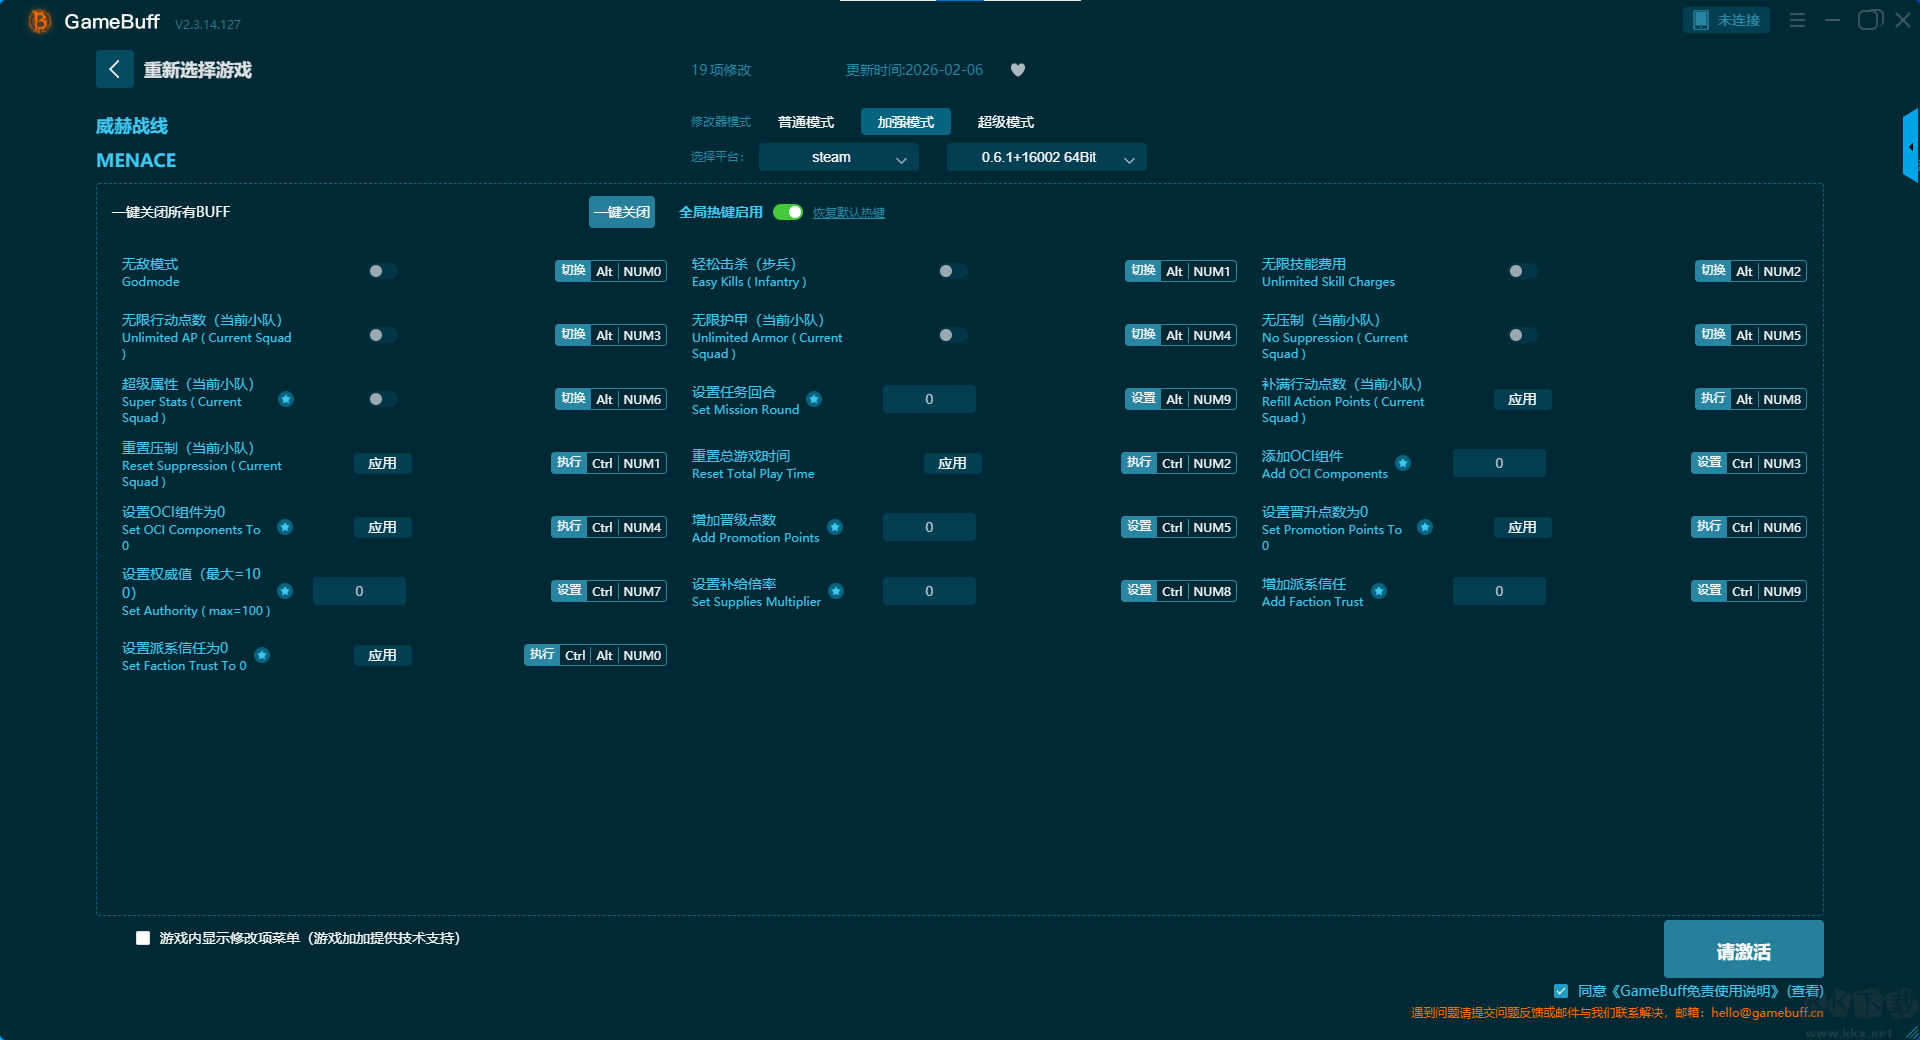Toggle No Suppression switch
This screenshot has width=1920, height=1040.
point(1522,335)
